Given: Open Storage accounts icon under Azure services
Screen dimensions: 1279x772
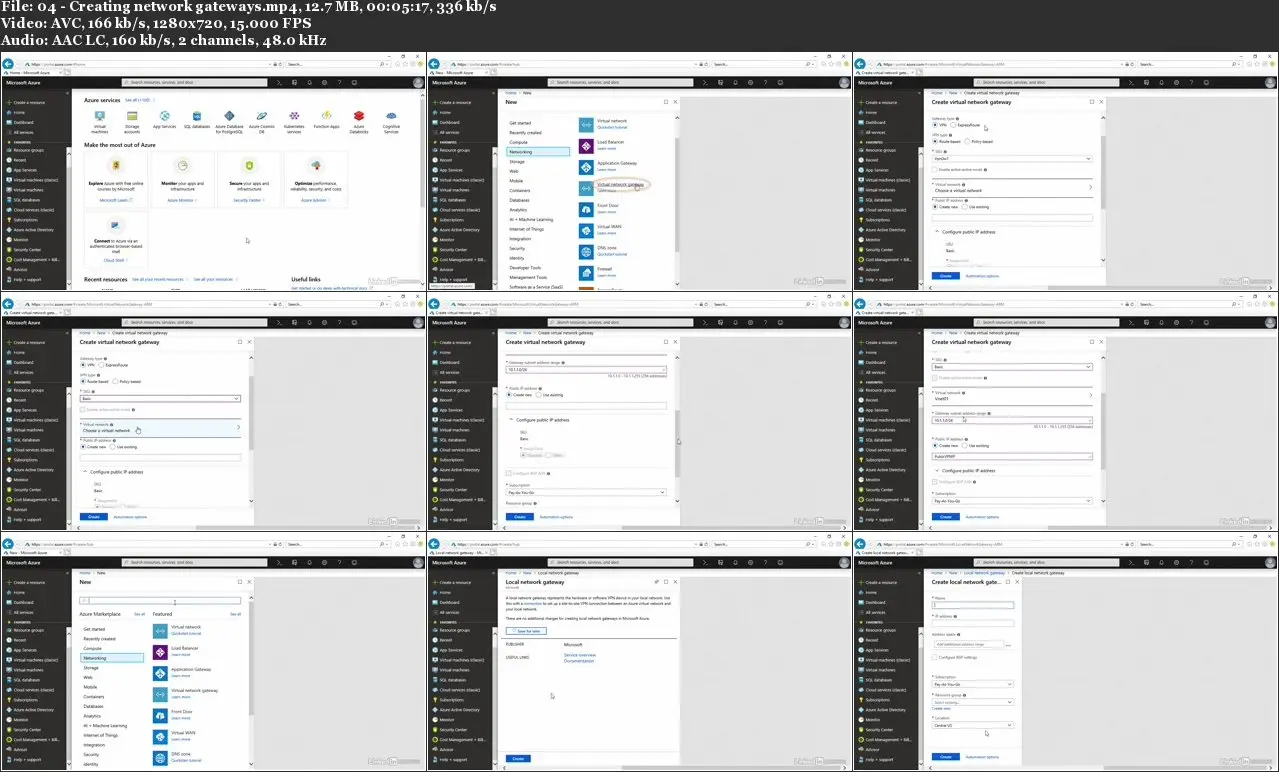Looking at the screenshot, I should click(x=132, y=116).
